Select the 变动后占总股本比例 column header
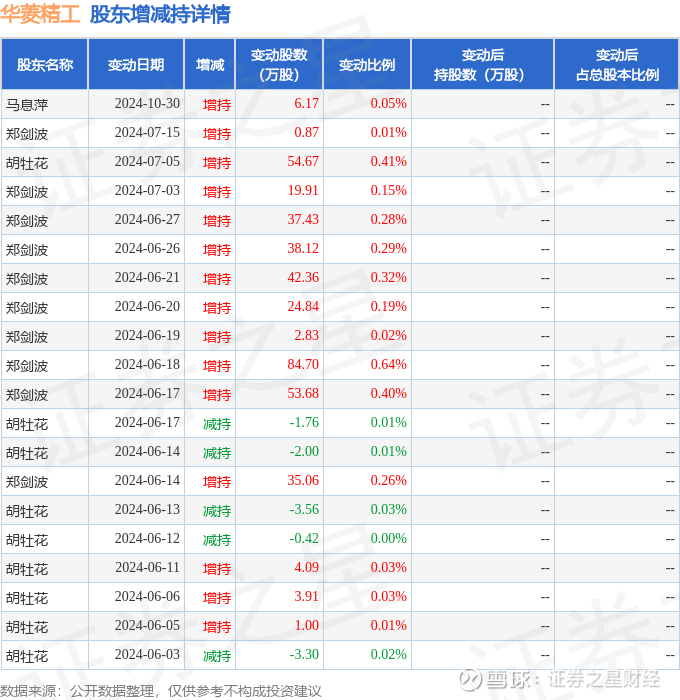The image size is (680, 700). (x=617, y=65)
